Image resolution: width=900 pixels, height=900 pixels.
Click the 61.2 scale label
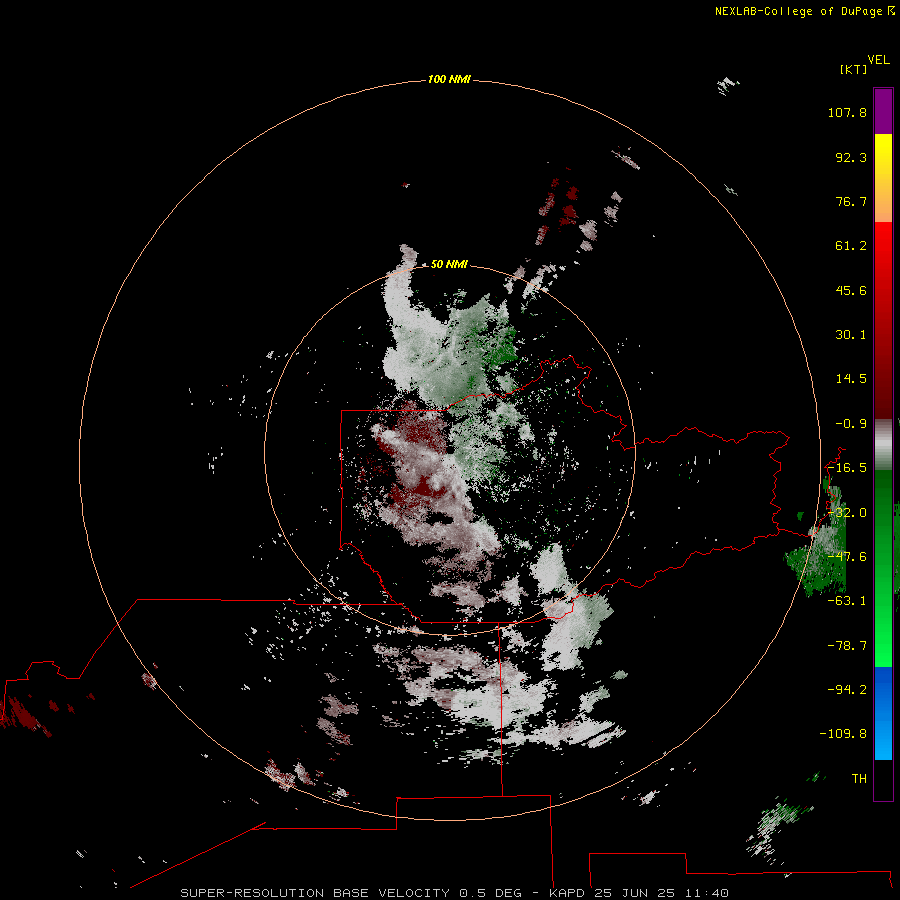(851, 246)
